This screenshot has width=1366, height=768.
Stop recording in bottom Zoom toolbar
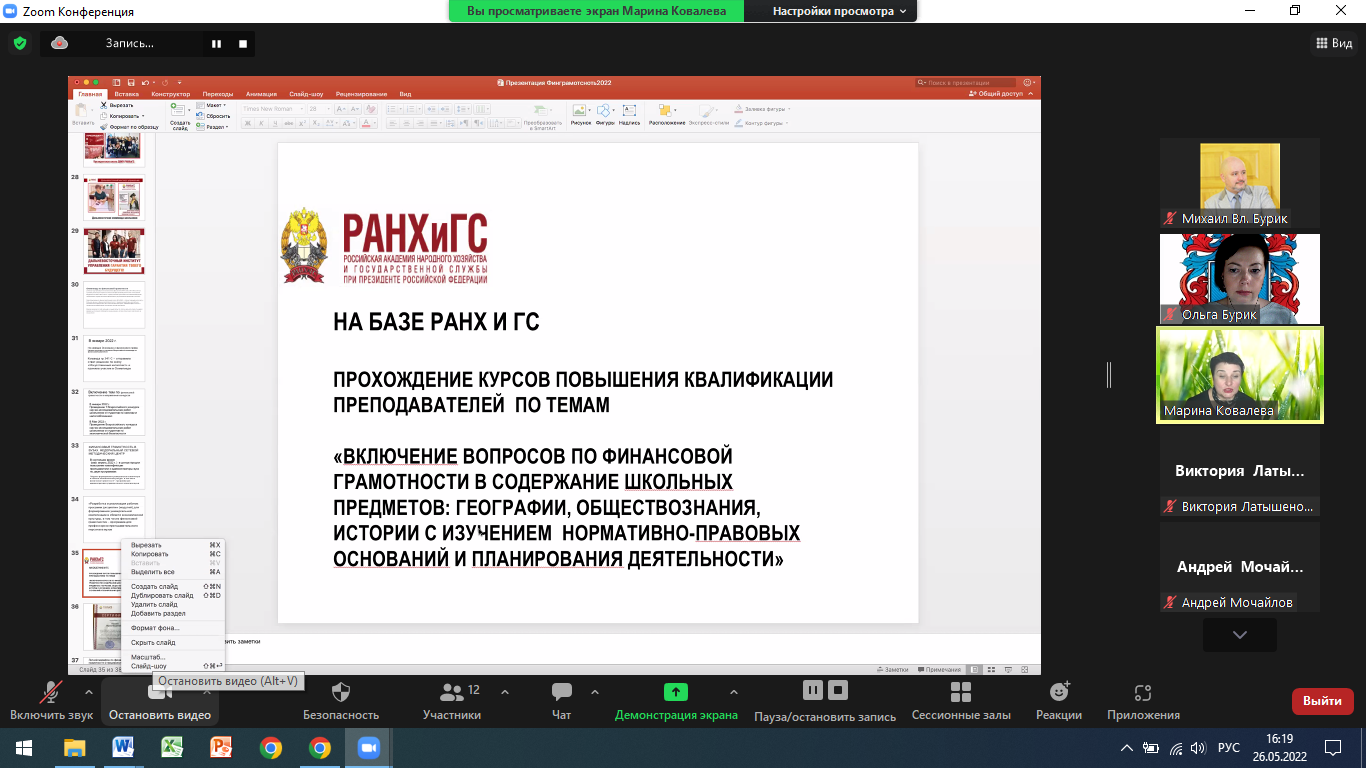(x=839, y=690)
